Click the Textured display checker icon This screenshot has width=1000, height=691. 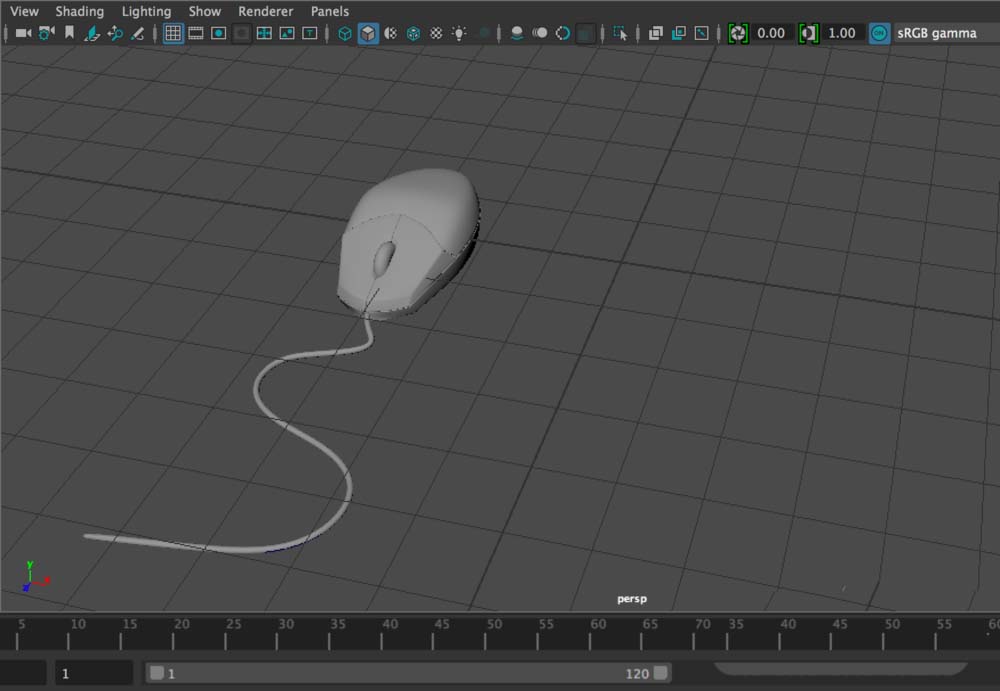(436, 33)
